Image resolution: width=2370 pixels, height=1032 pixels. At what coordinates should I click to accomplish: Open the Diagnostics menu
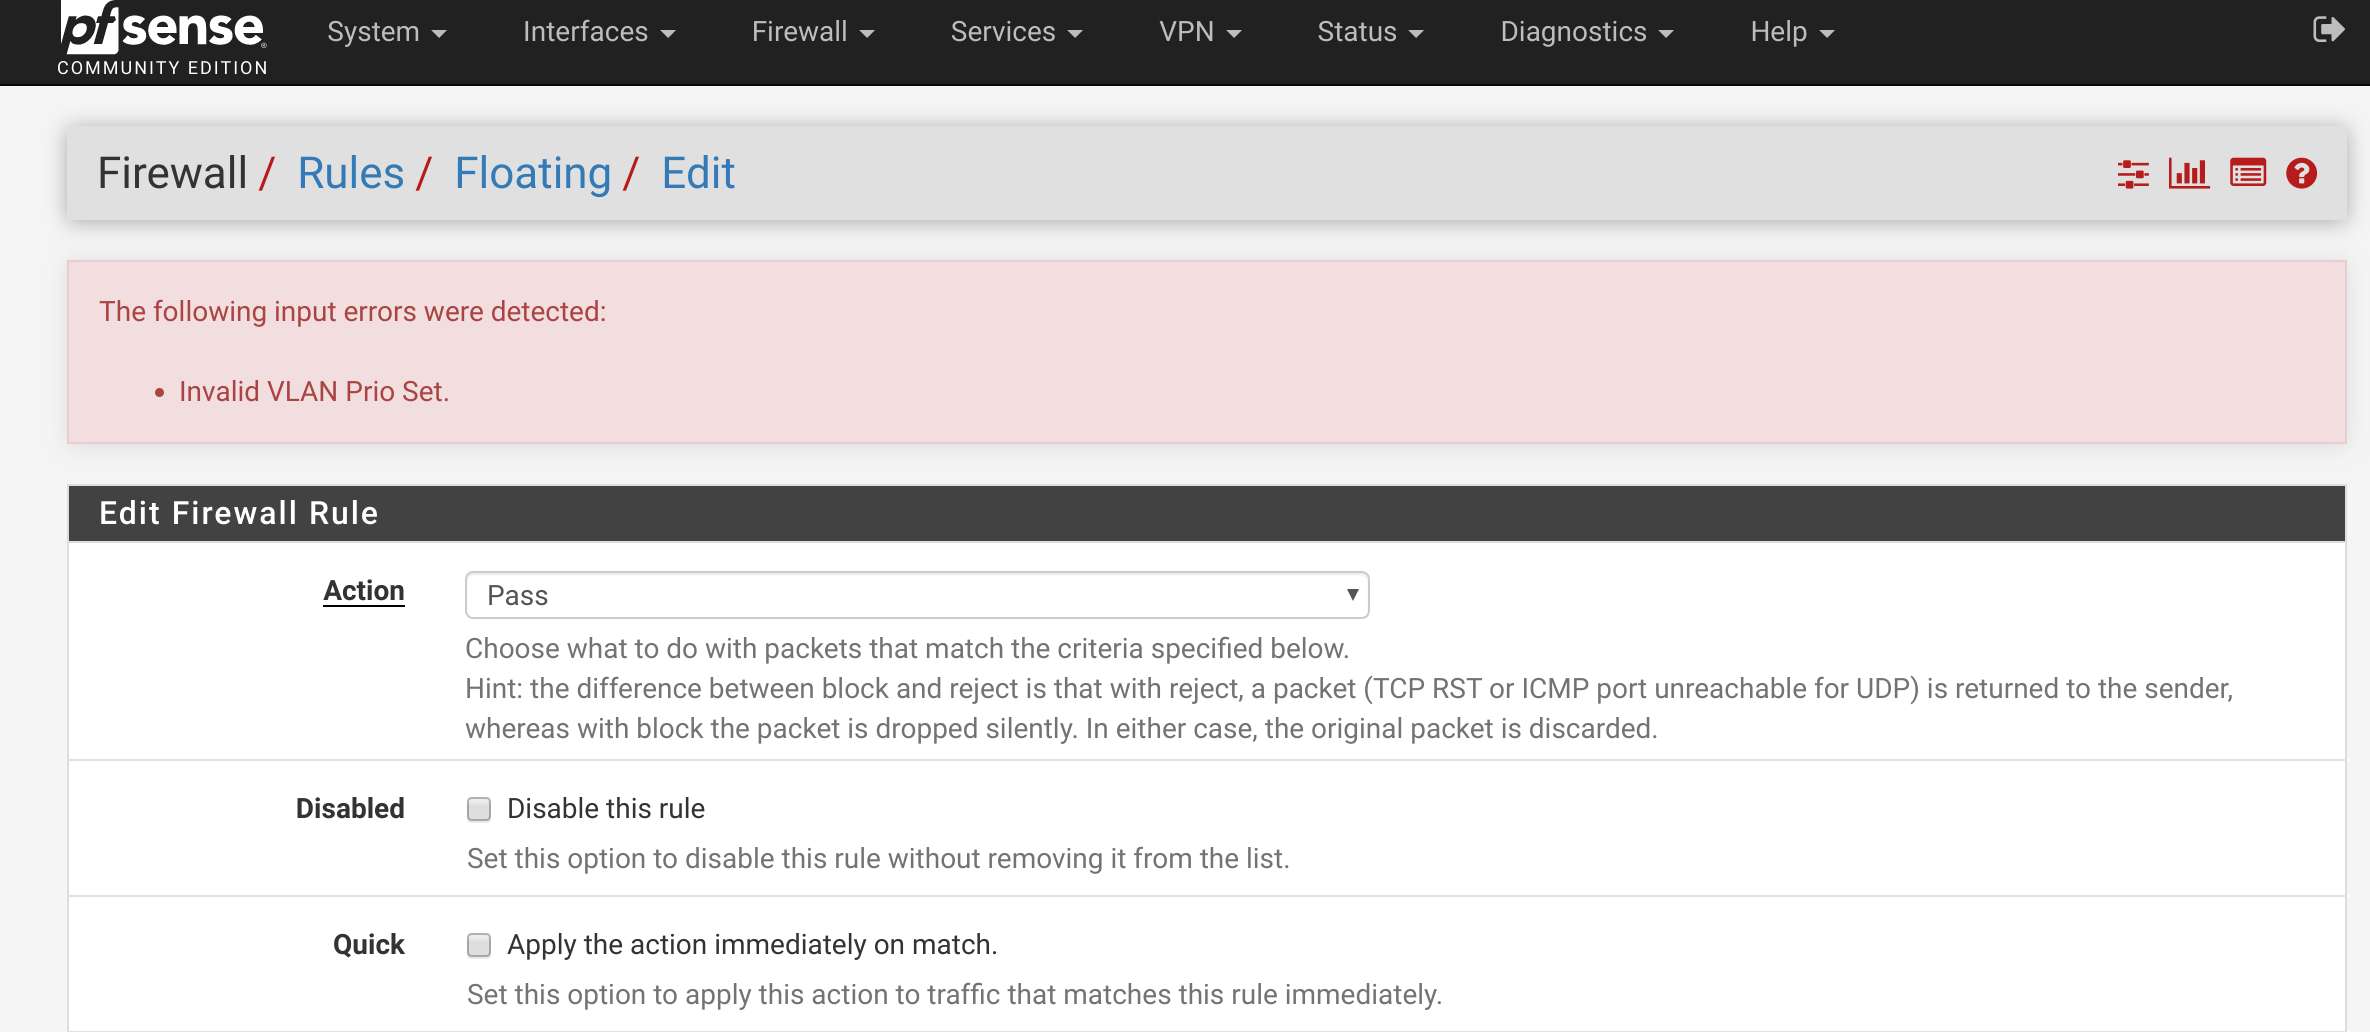1586,32
